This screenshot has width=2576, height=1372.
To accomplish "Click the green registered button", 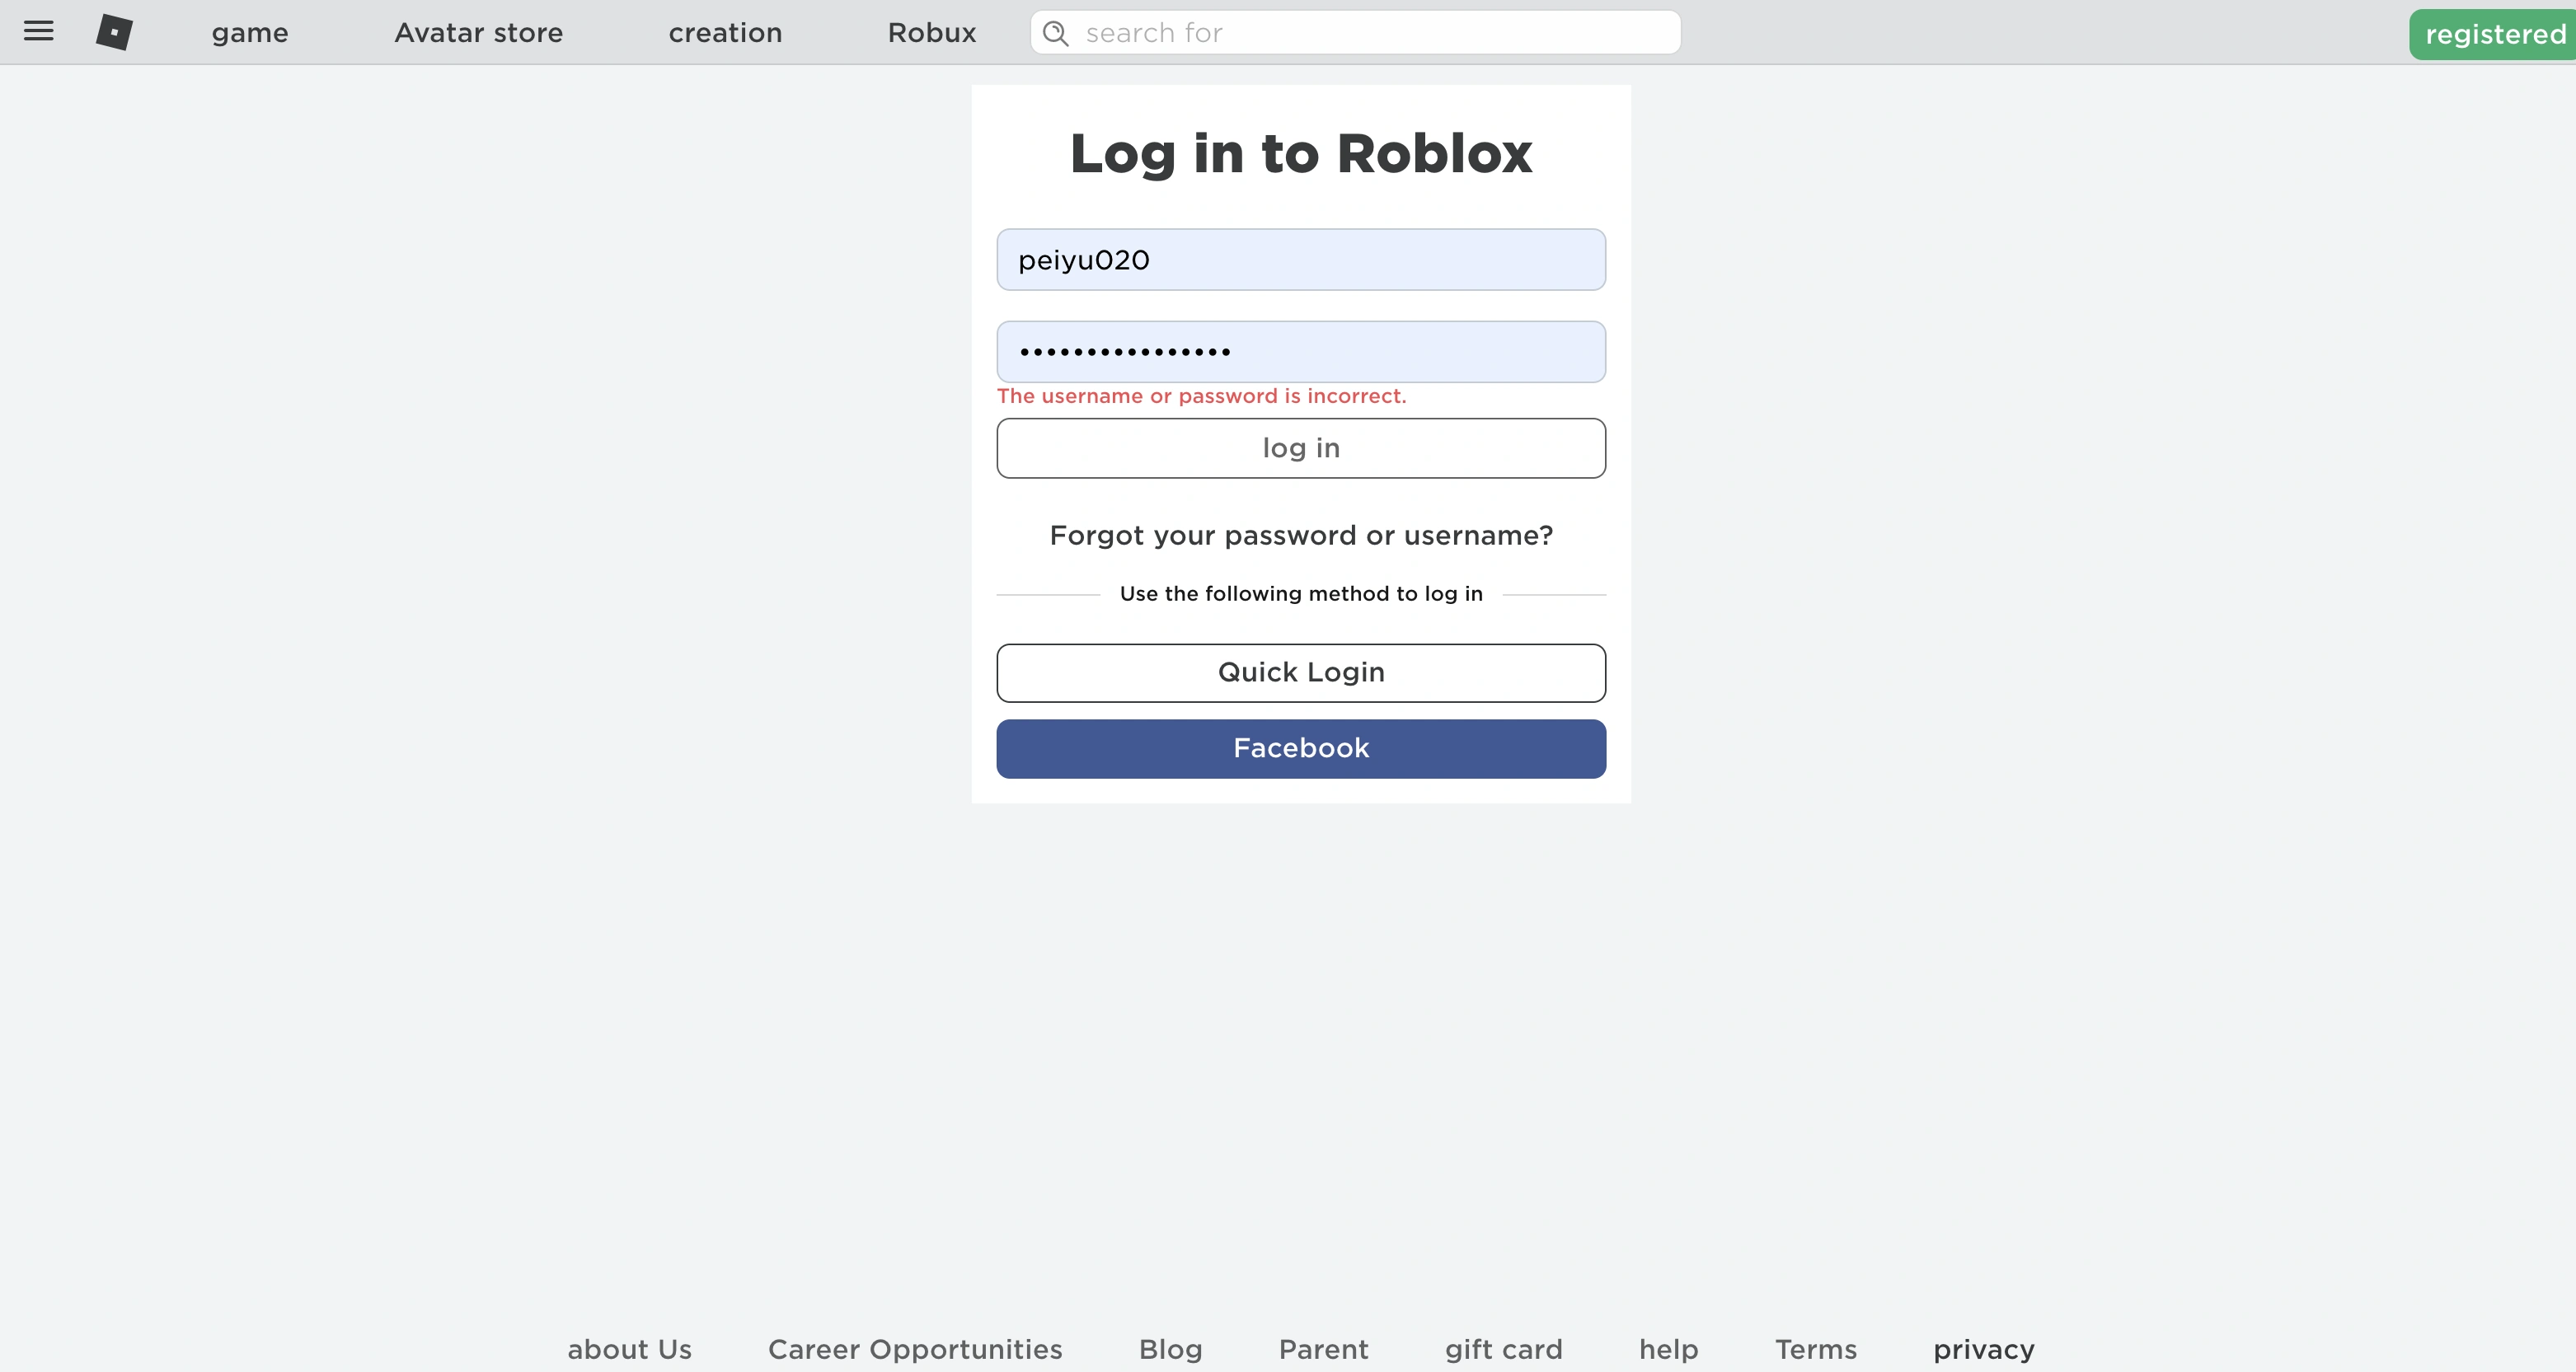I will coord(2494,35).
